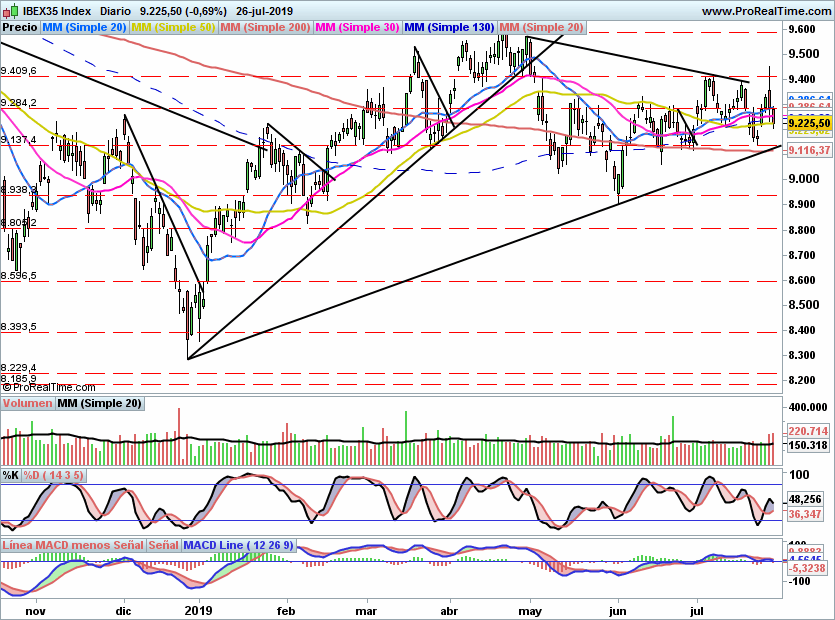Click 9.000 on the price axis
Screen dimensions: 835x620
click(x=804, y=179)
